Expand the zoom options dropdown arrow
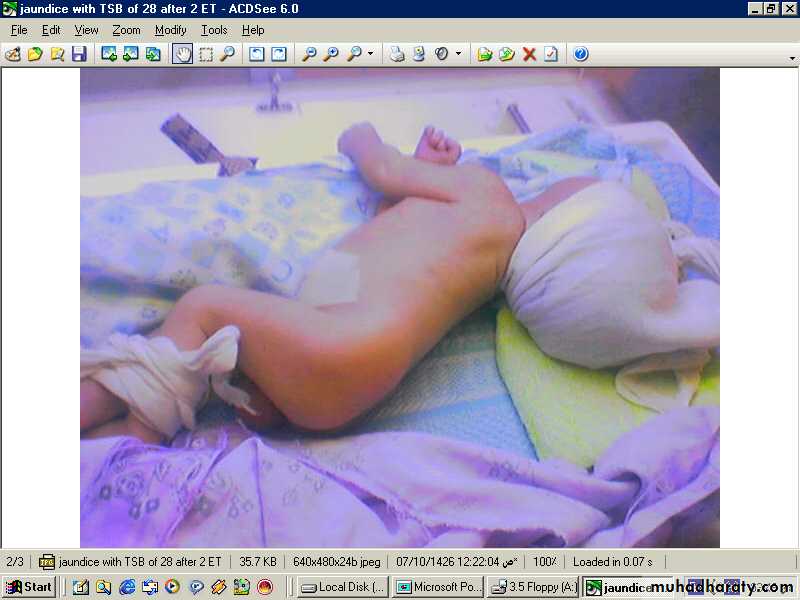The height and width of the screenshot is (600, 800). click(371, 54)
